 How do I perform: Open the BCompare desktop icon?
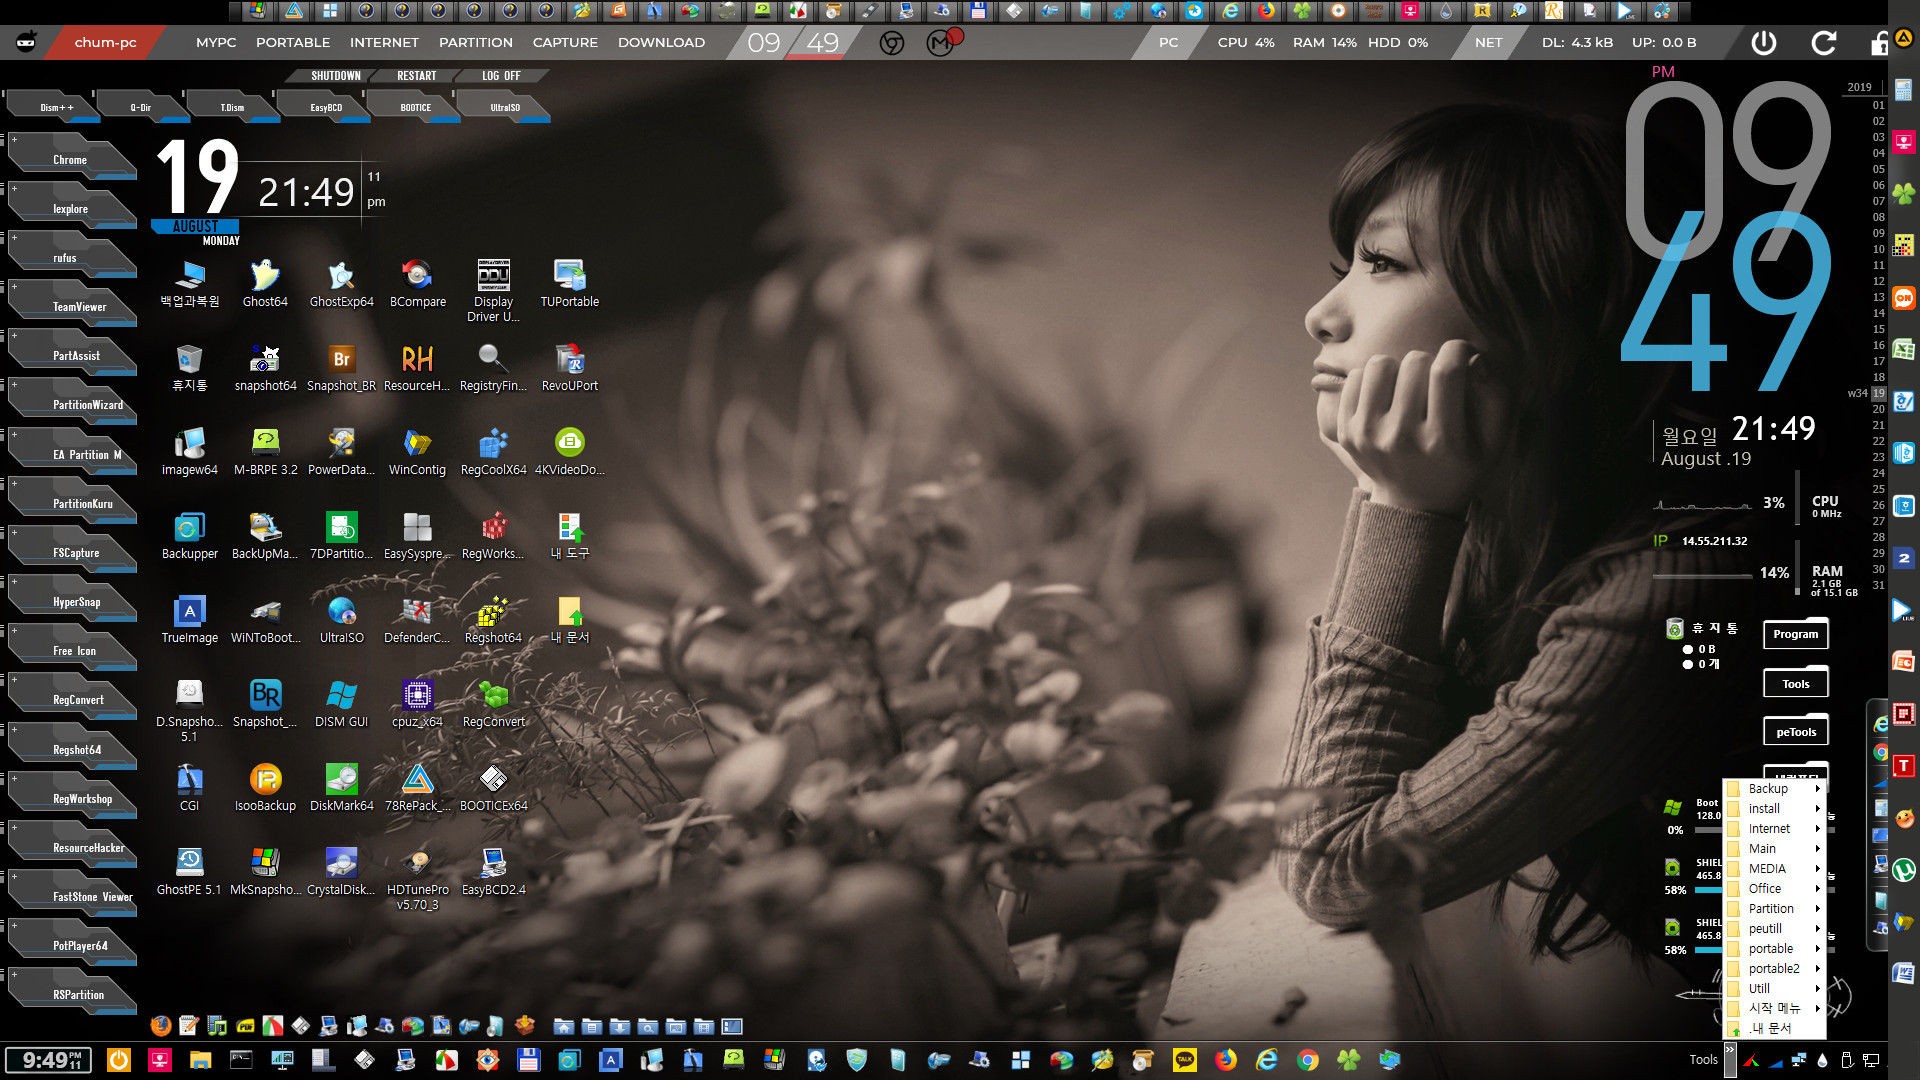tap(417, 284)
